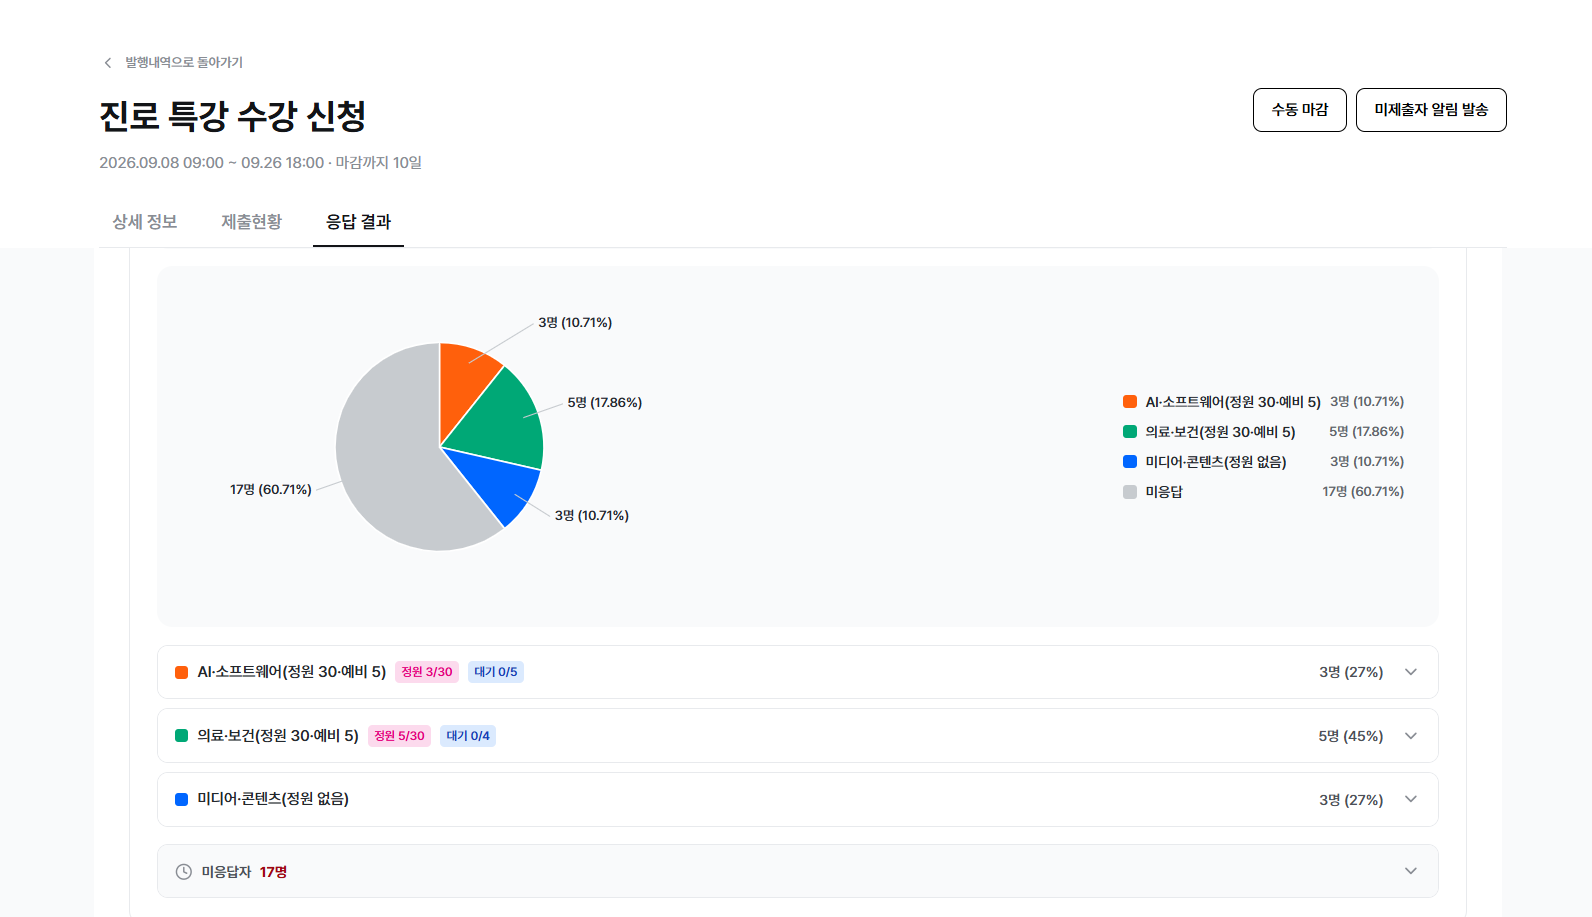Click the 미응답 legend label
The width and height of the screenshot is (1592, 917).
coord(1164,492)
